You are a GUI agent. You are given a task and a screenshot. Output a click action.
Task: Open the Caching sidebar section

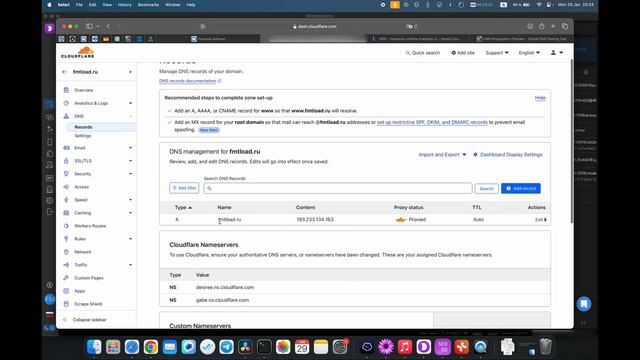(82, 213)
